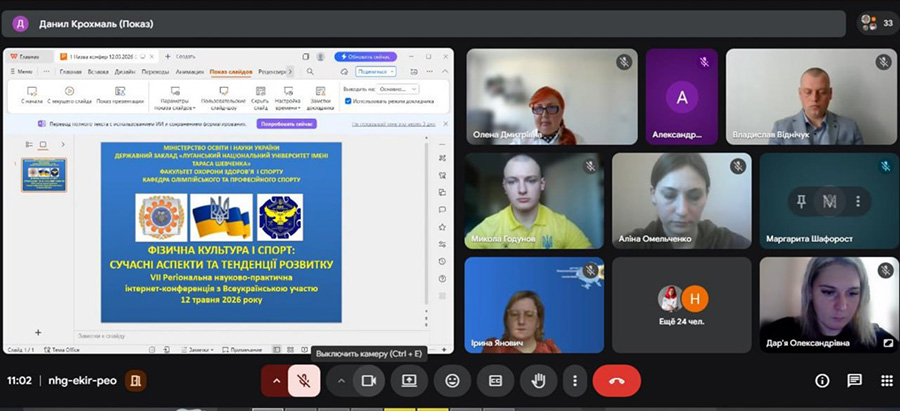Click the star icon in right sidebar

click(442, 227)
